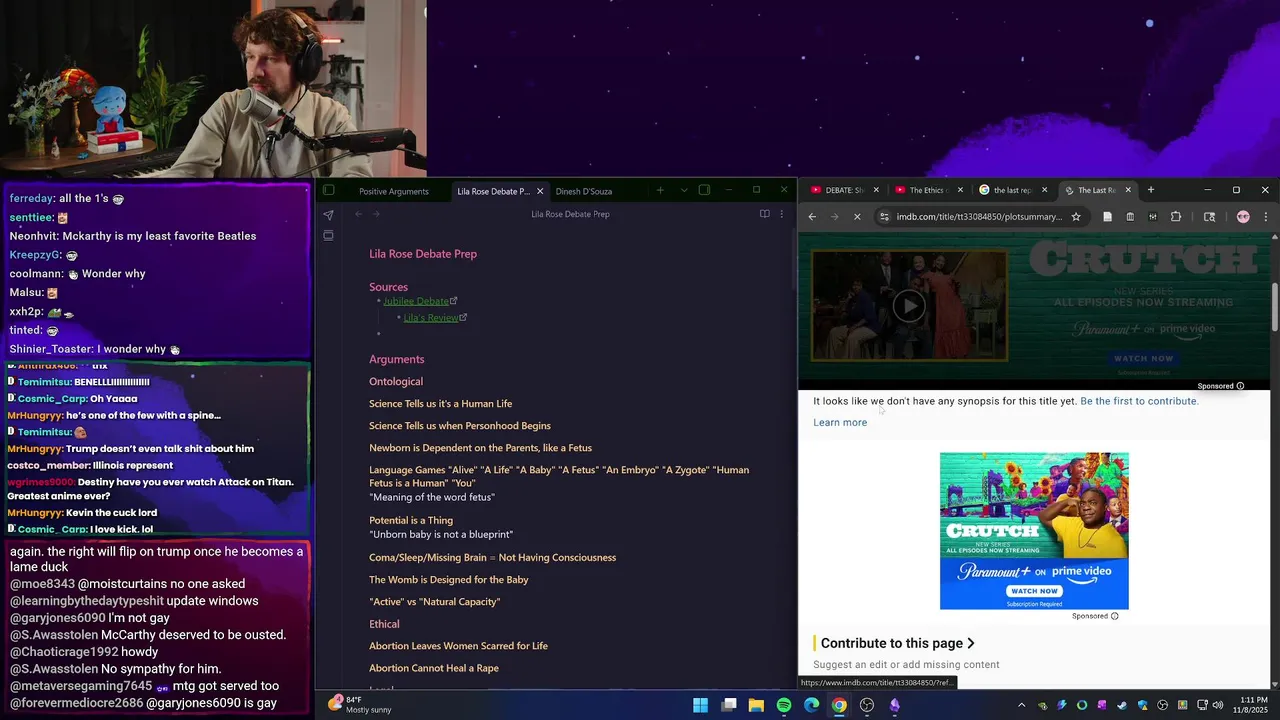
Task: Click Sponsored info icon below square ad
Action: click(x=1115, y=616)
